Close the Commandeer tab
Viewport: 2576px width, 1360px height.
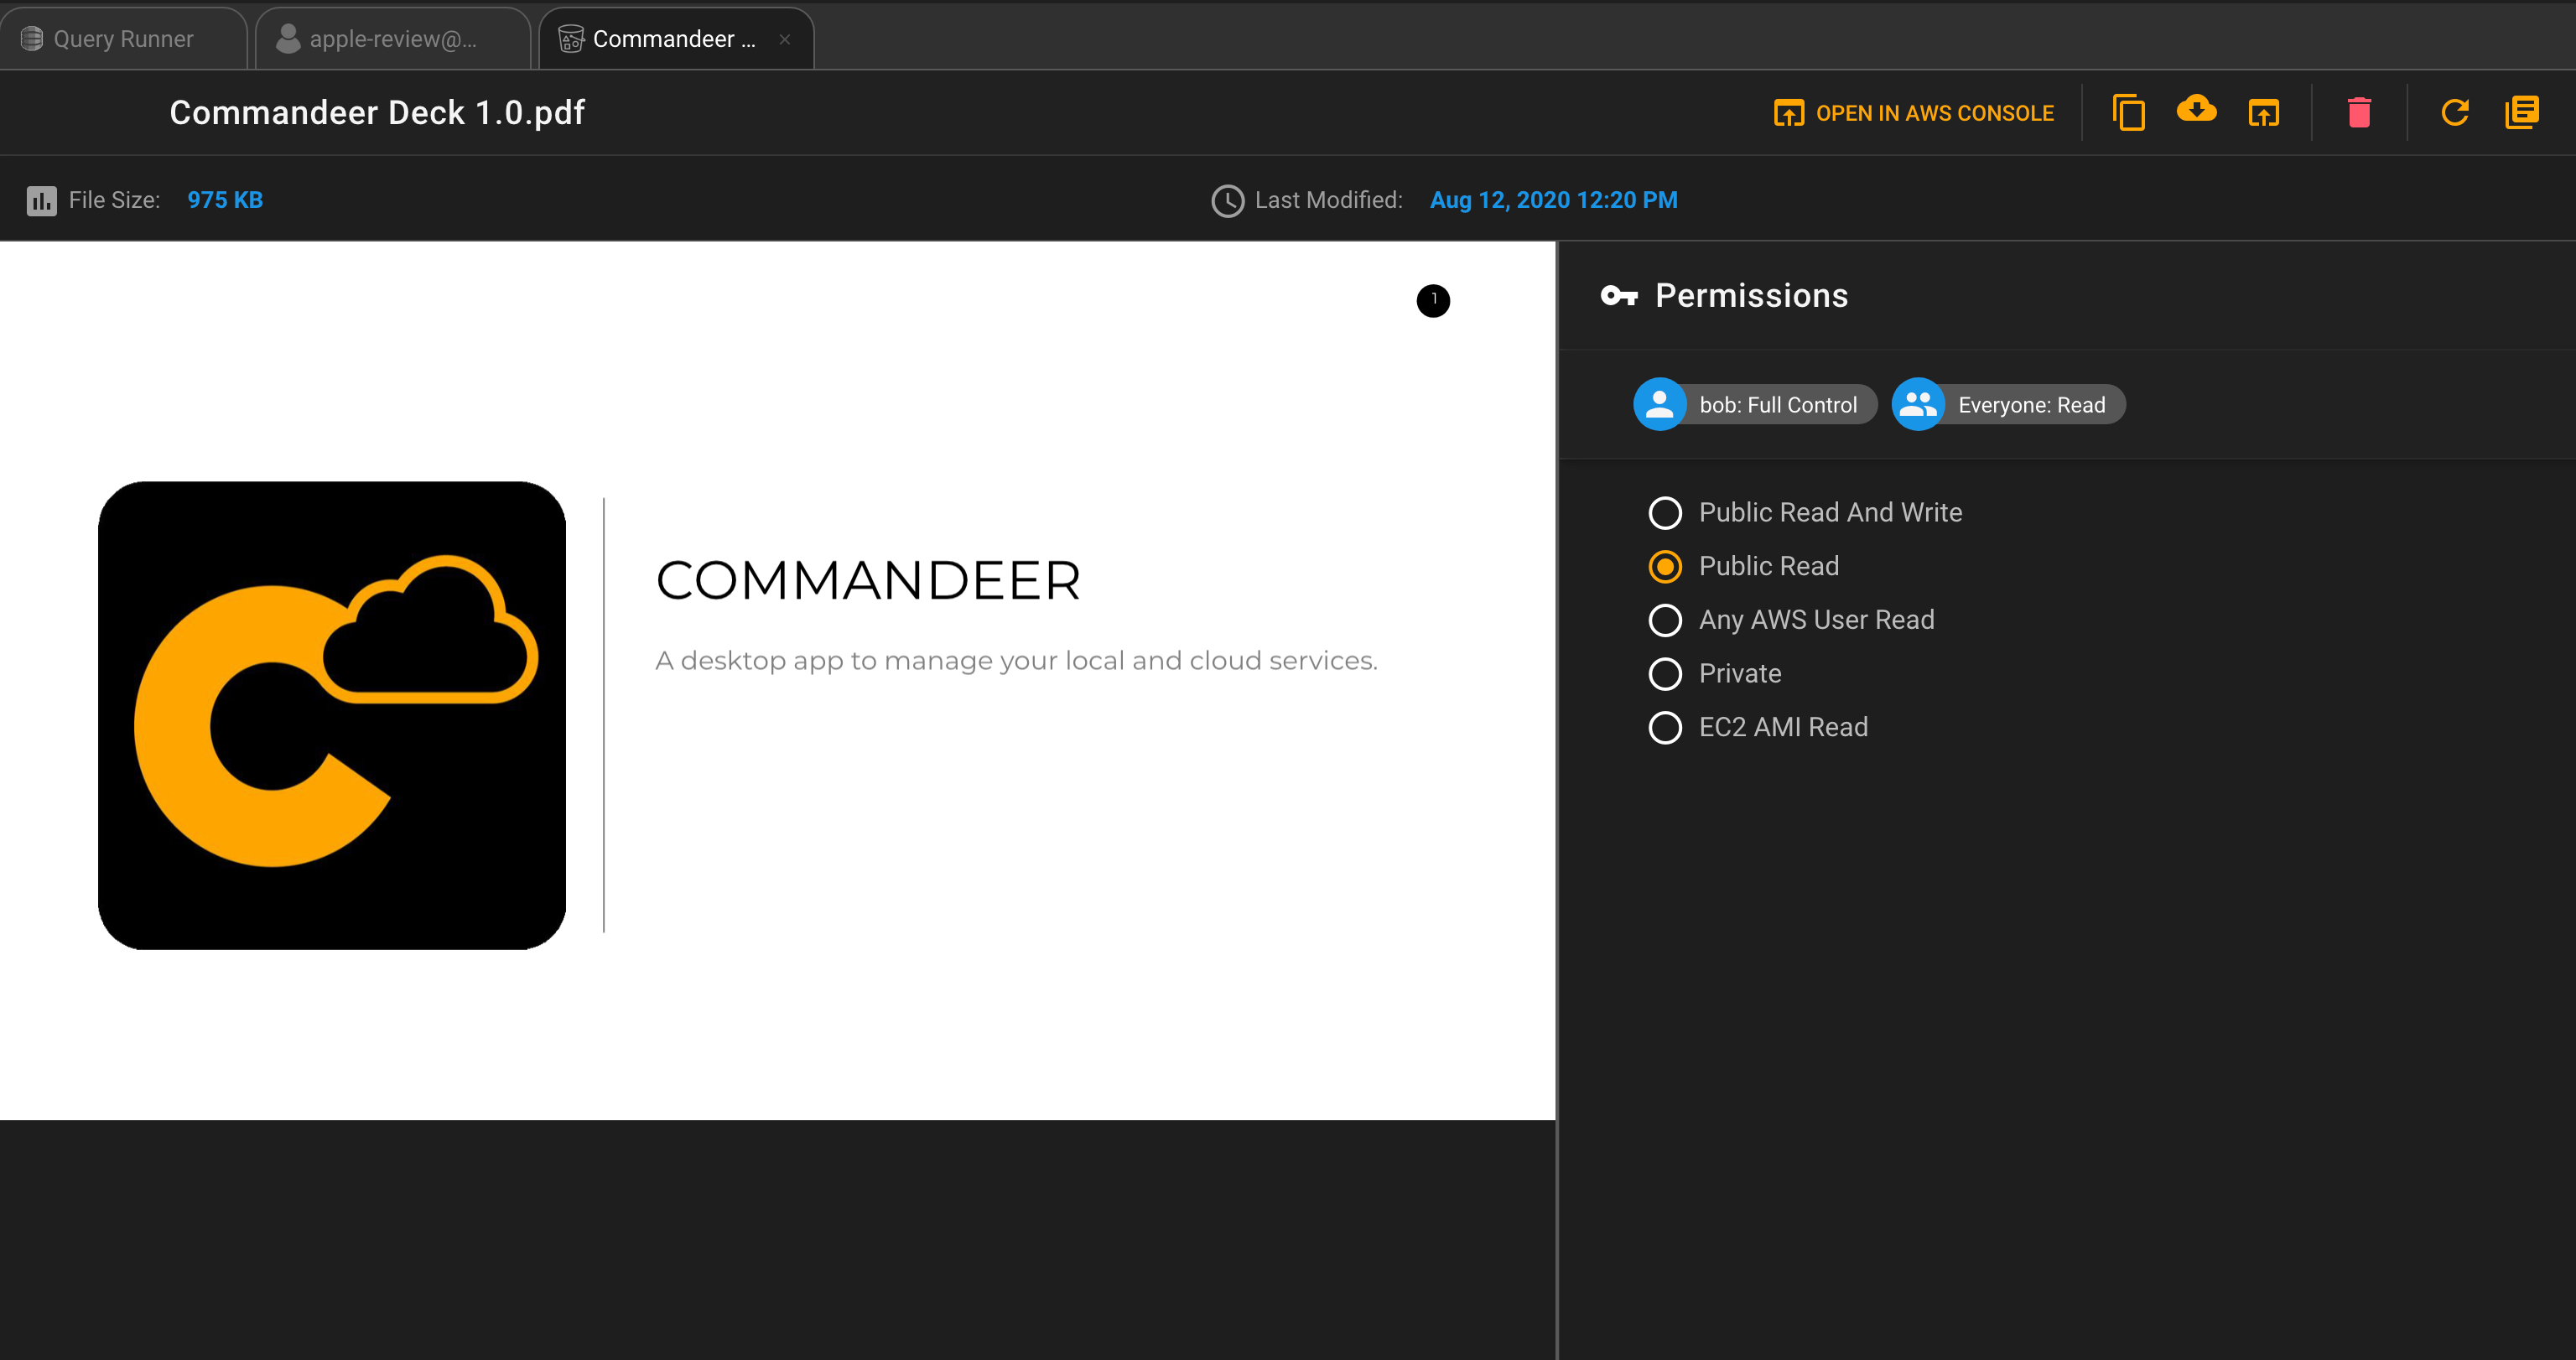pyautogui.click(x=785, y=39)
